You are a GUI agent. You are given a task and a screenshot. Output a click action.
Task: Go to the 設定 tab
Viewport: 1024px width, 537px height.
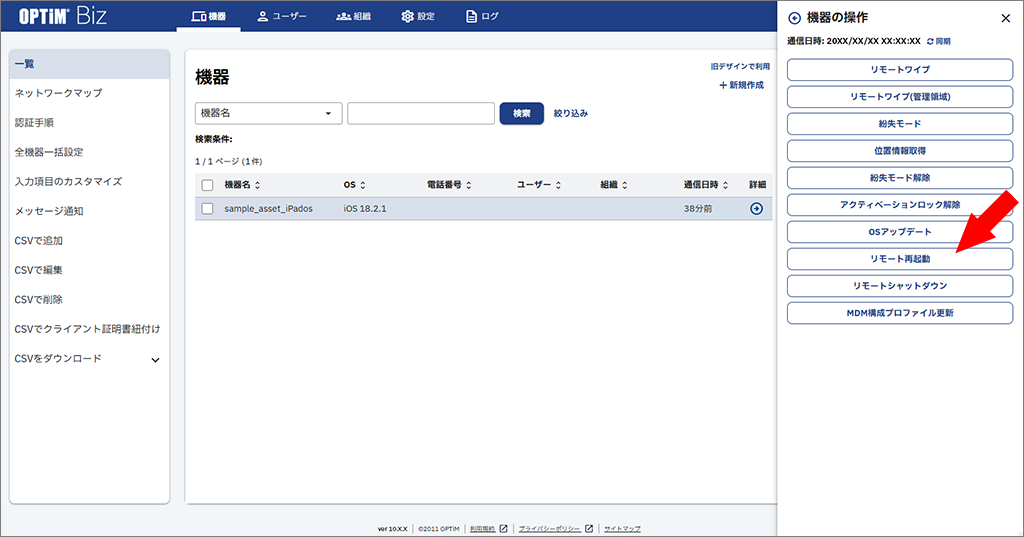click(418, 16)
